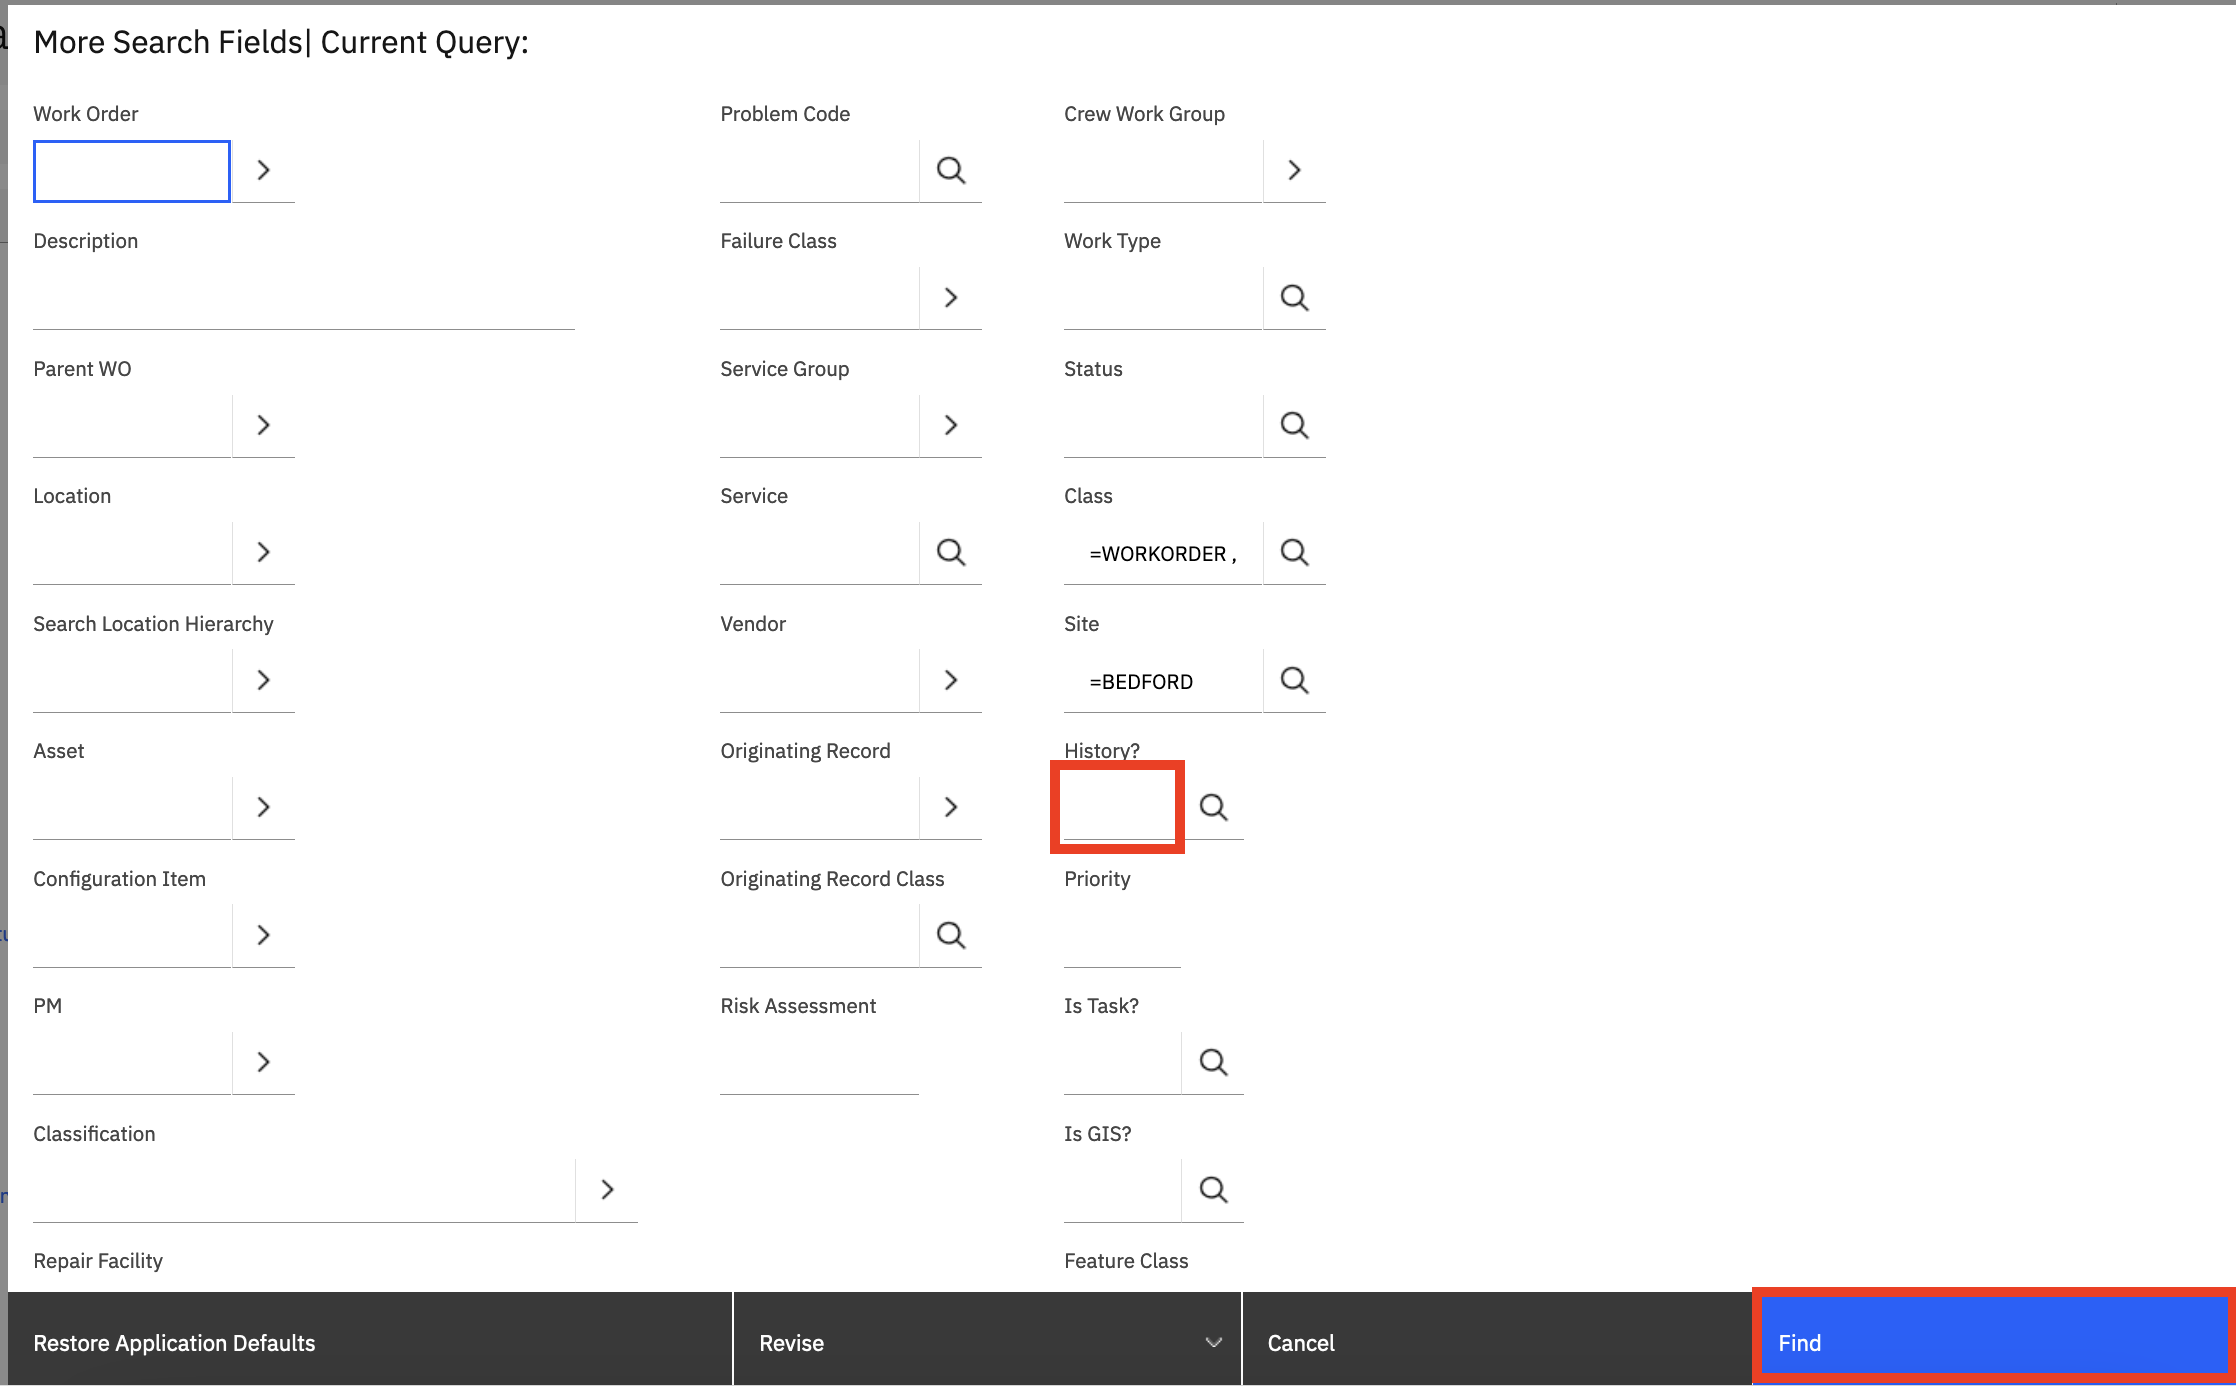Screen dimensions: 2236x1386
Task: Click the Is Task search icon
Action: pyautogui.click(x=1212, y=1059)
